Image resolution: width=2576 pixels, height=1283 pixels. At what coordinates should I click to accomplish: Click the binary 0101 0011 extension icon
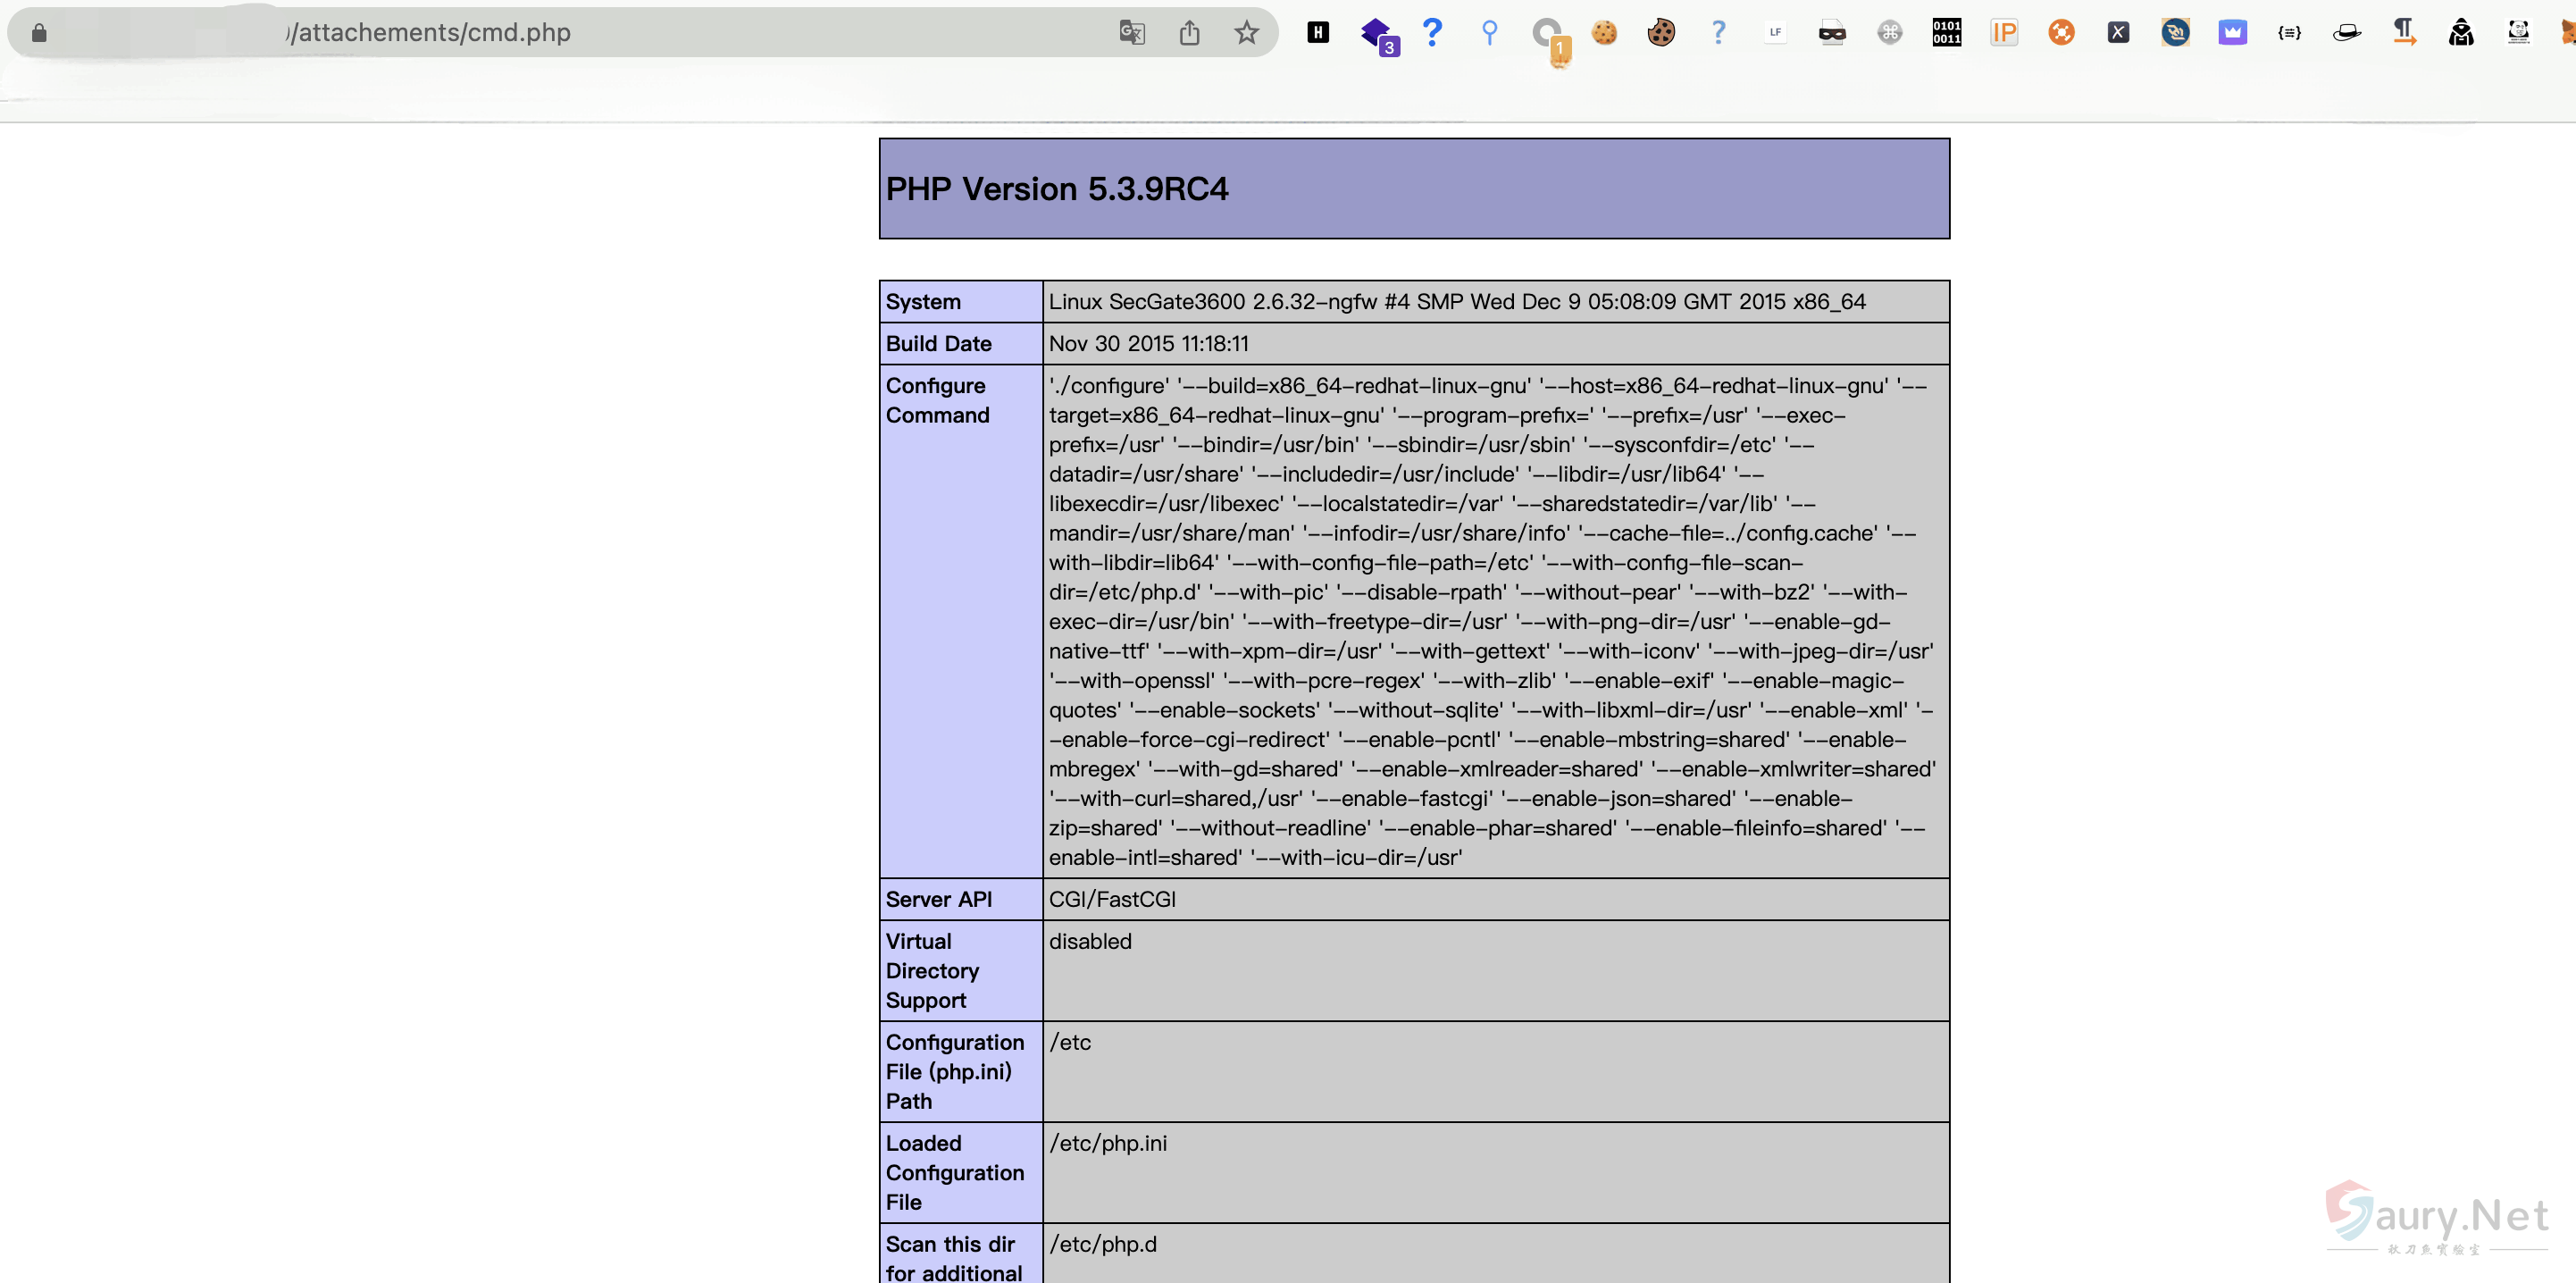pos(1946,33)
